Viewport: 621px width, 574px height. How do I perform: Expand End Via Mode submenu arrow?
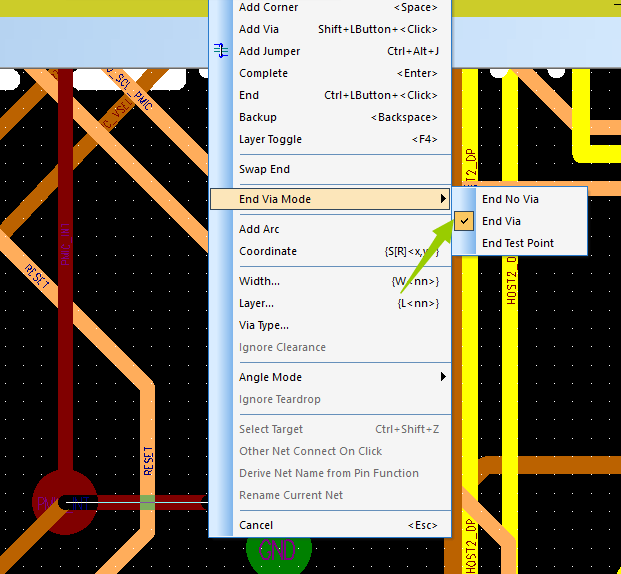tap(443, 198)
